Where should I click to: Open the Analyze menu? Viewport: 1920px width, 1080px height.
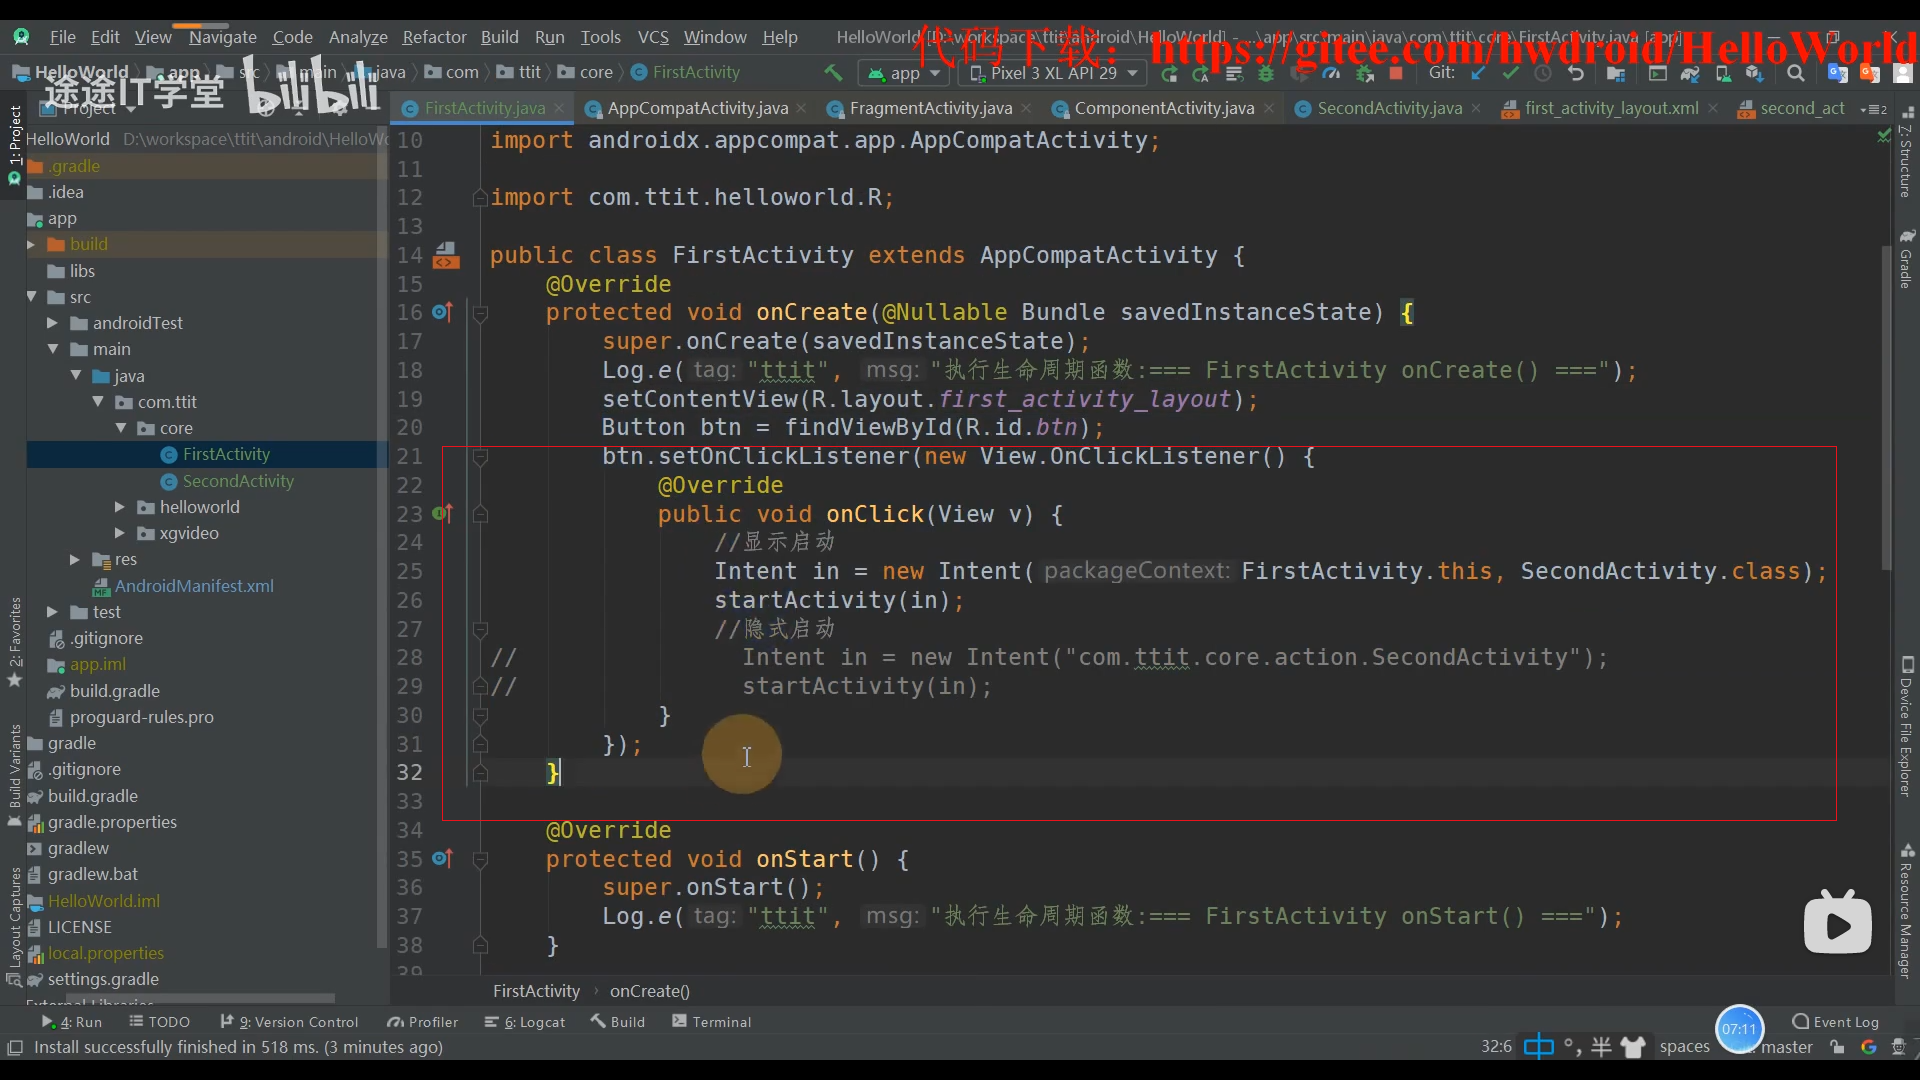point(358,37)
